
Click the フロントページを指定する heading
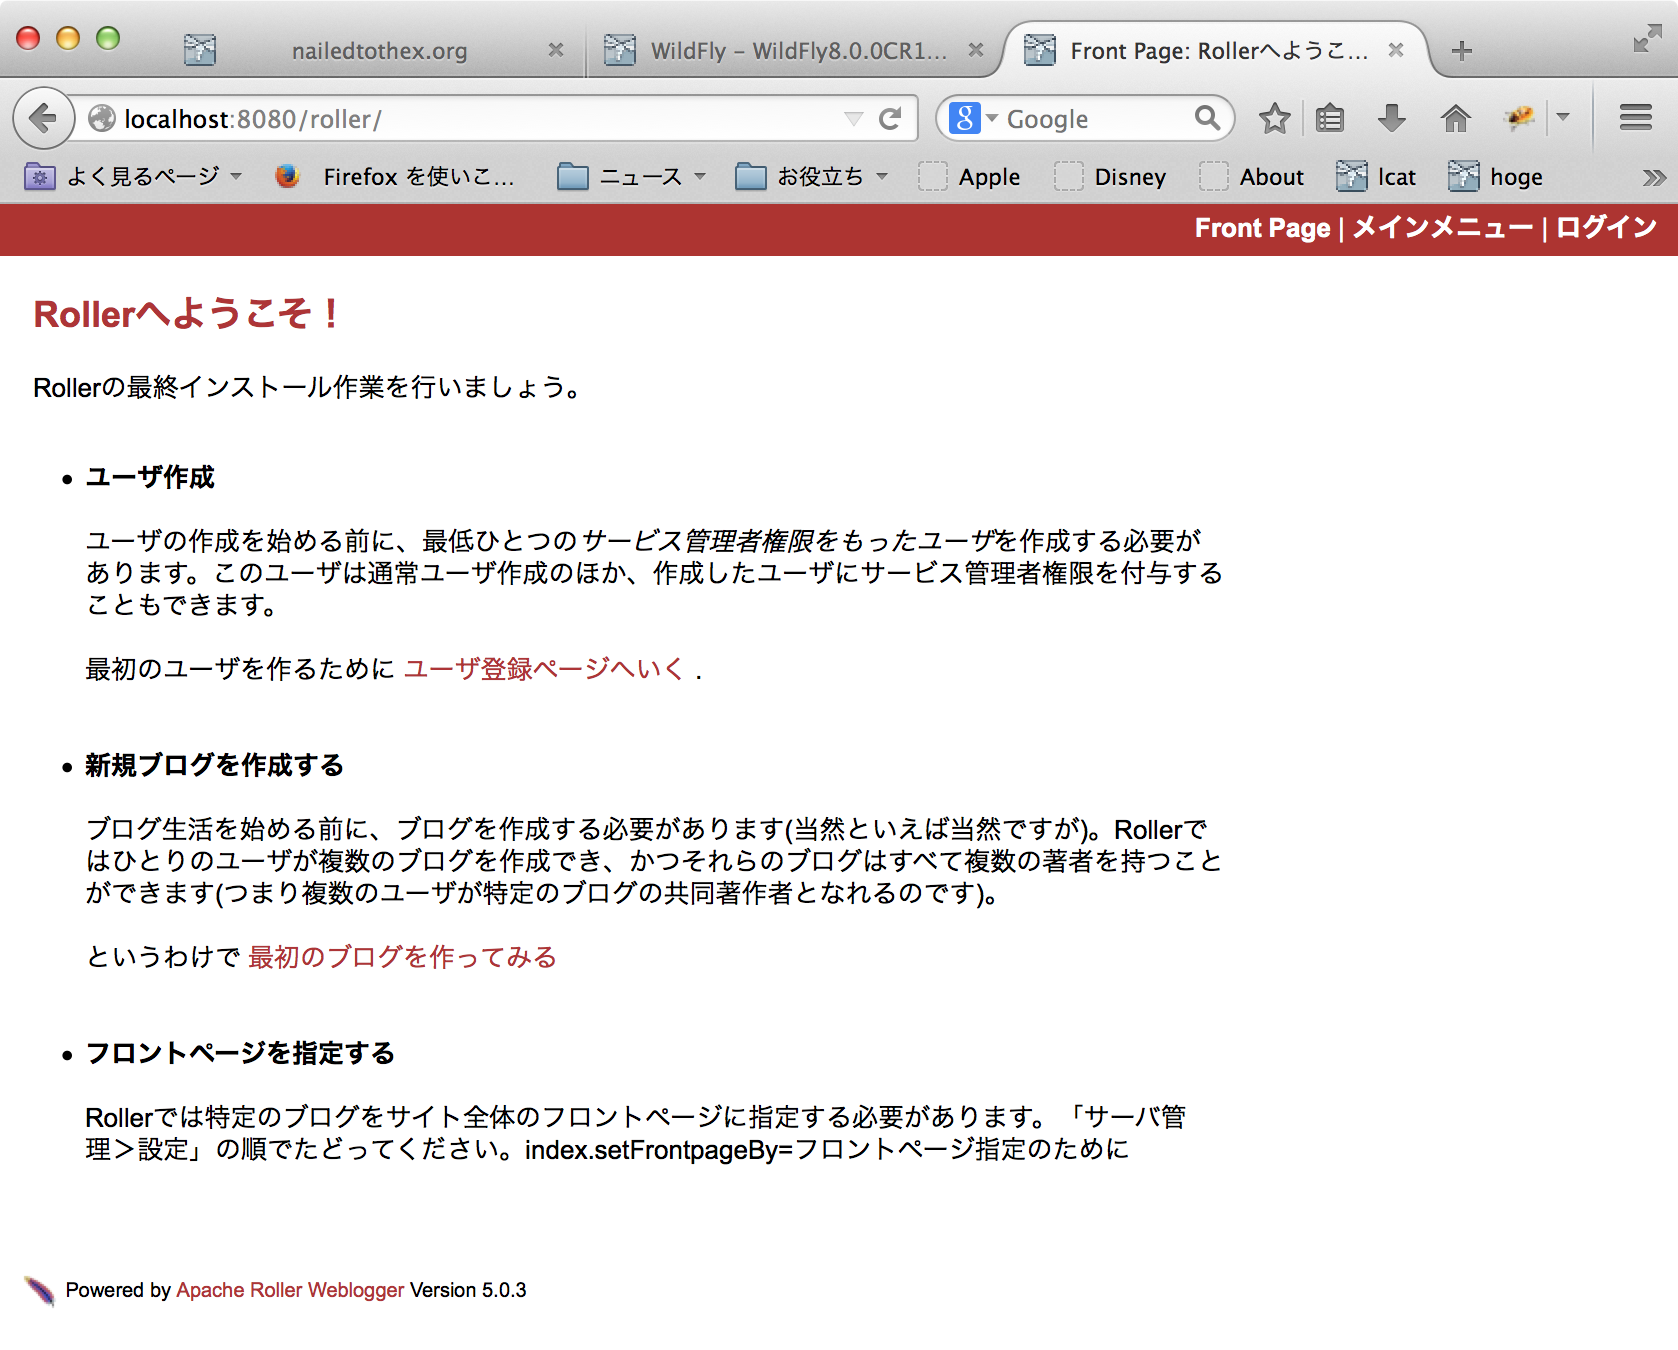tap(240, 1053)
